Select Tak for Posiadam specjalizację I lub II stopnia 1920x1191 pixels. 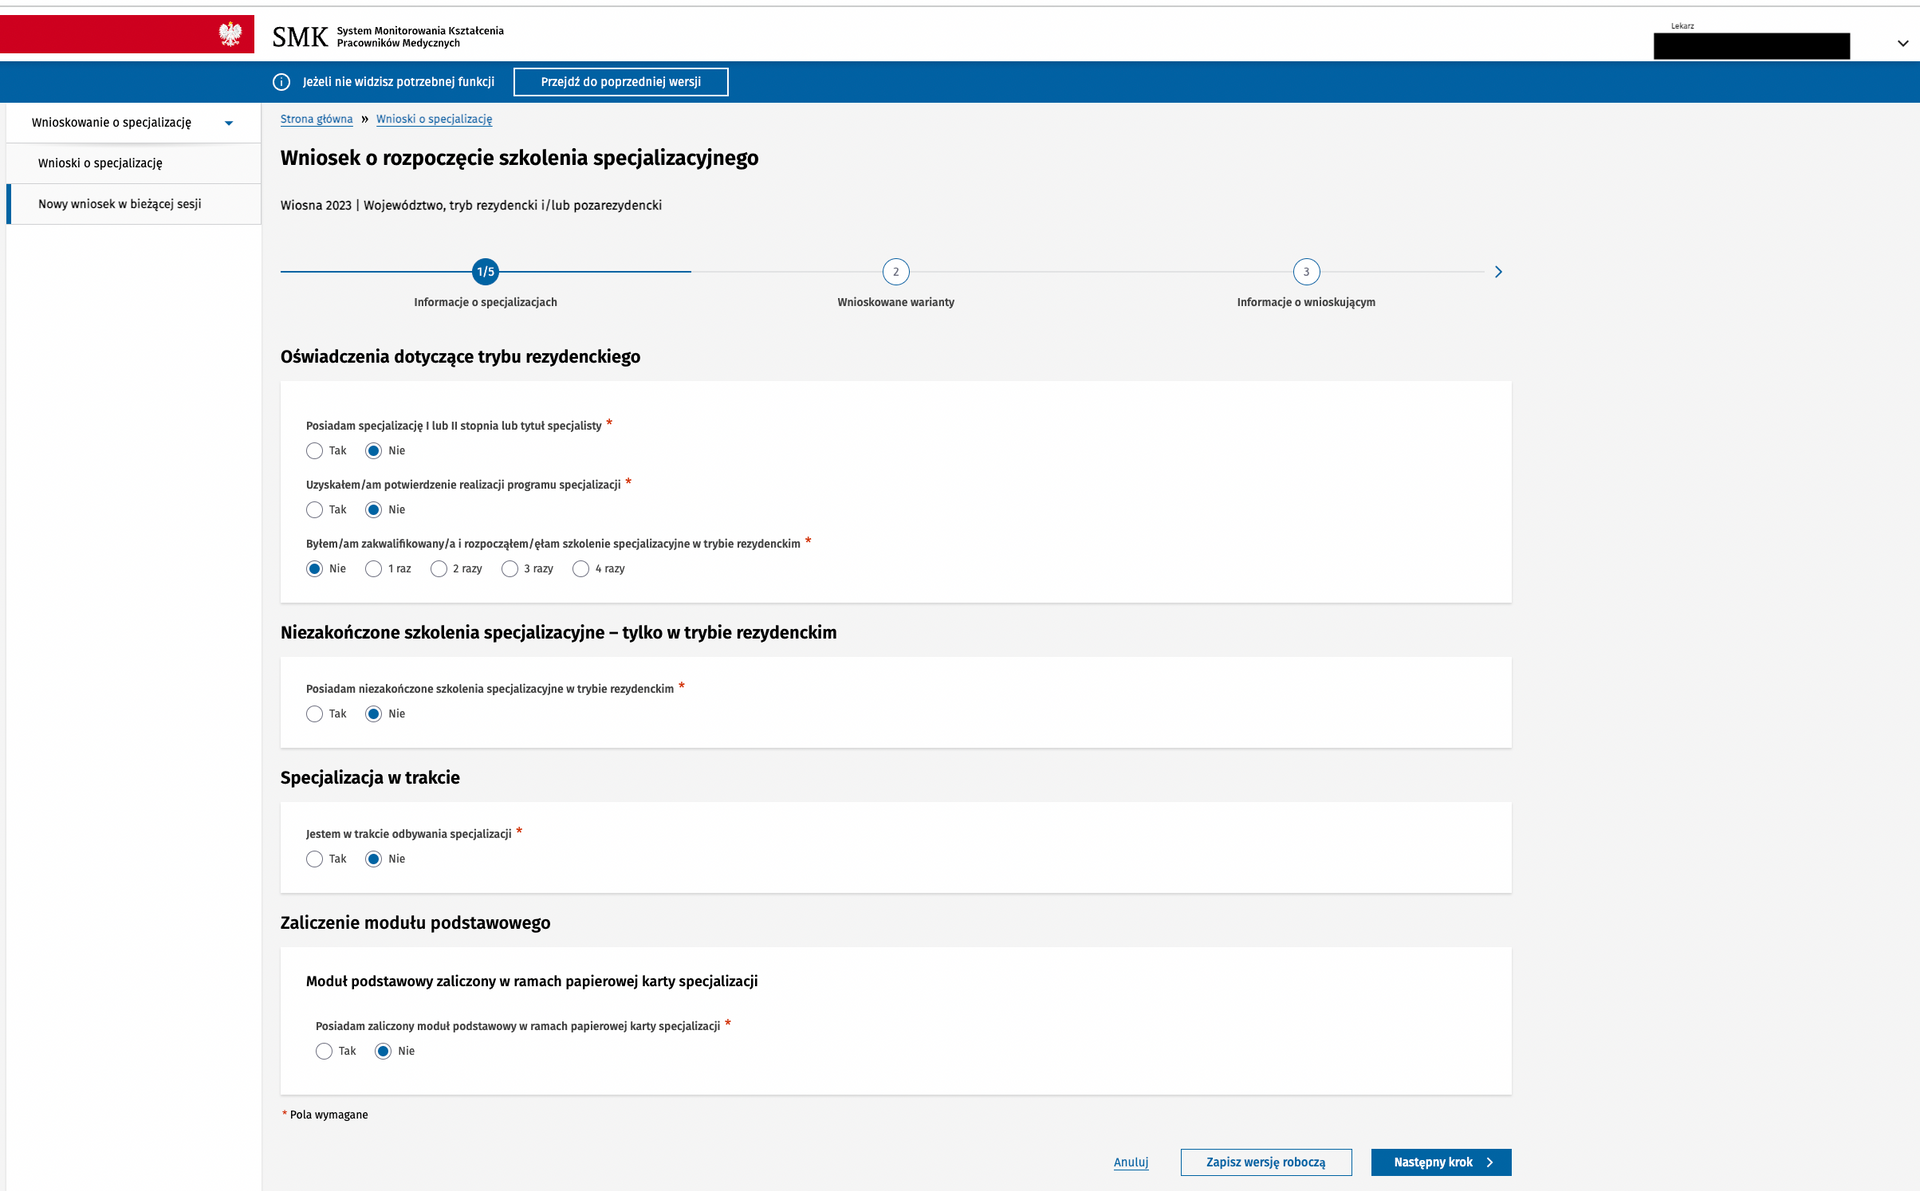point(315,451)
